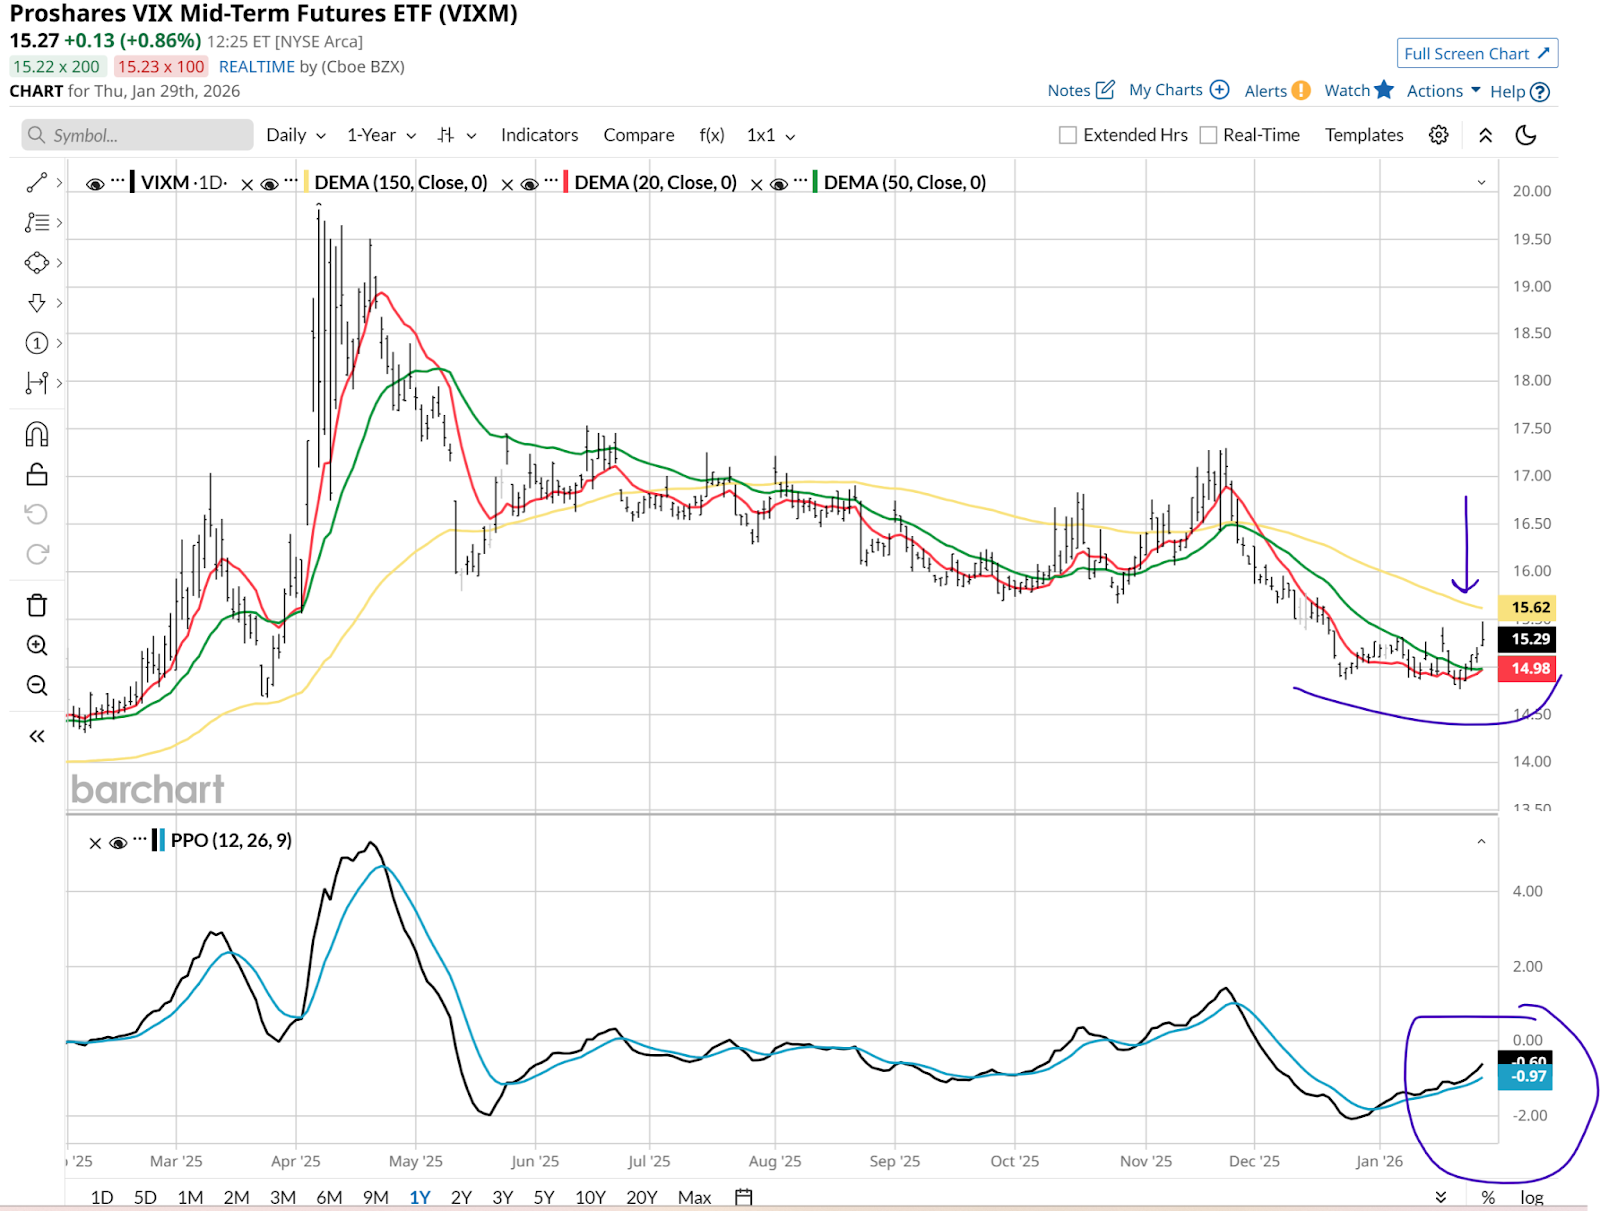The image size is (1600, 1211).
Task: Select the Fibonacci retracement tool
Action: pos(37,222)
